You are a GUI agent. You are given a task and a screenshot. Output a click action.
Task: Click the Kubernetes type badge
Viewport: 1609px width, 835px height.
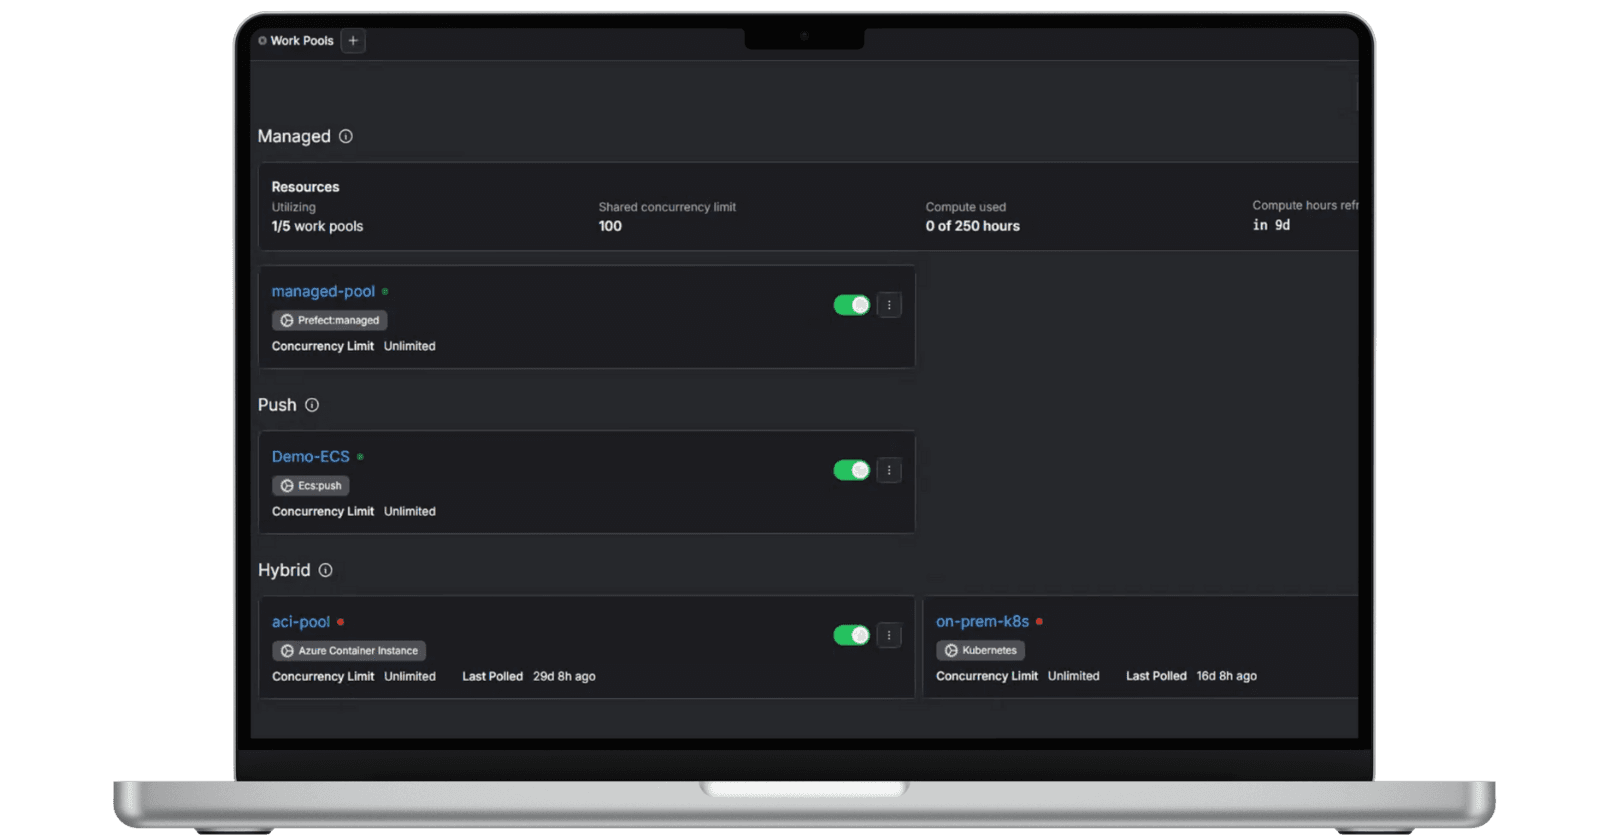click(980, 650)
